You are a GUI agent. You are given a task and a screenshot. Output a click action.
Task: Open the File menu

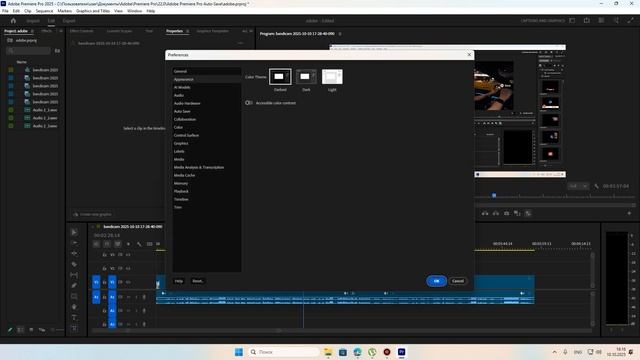pos(5,11)
